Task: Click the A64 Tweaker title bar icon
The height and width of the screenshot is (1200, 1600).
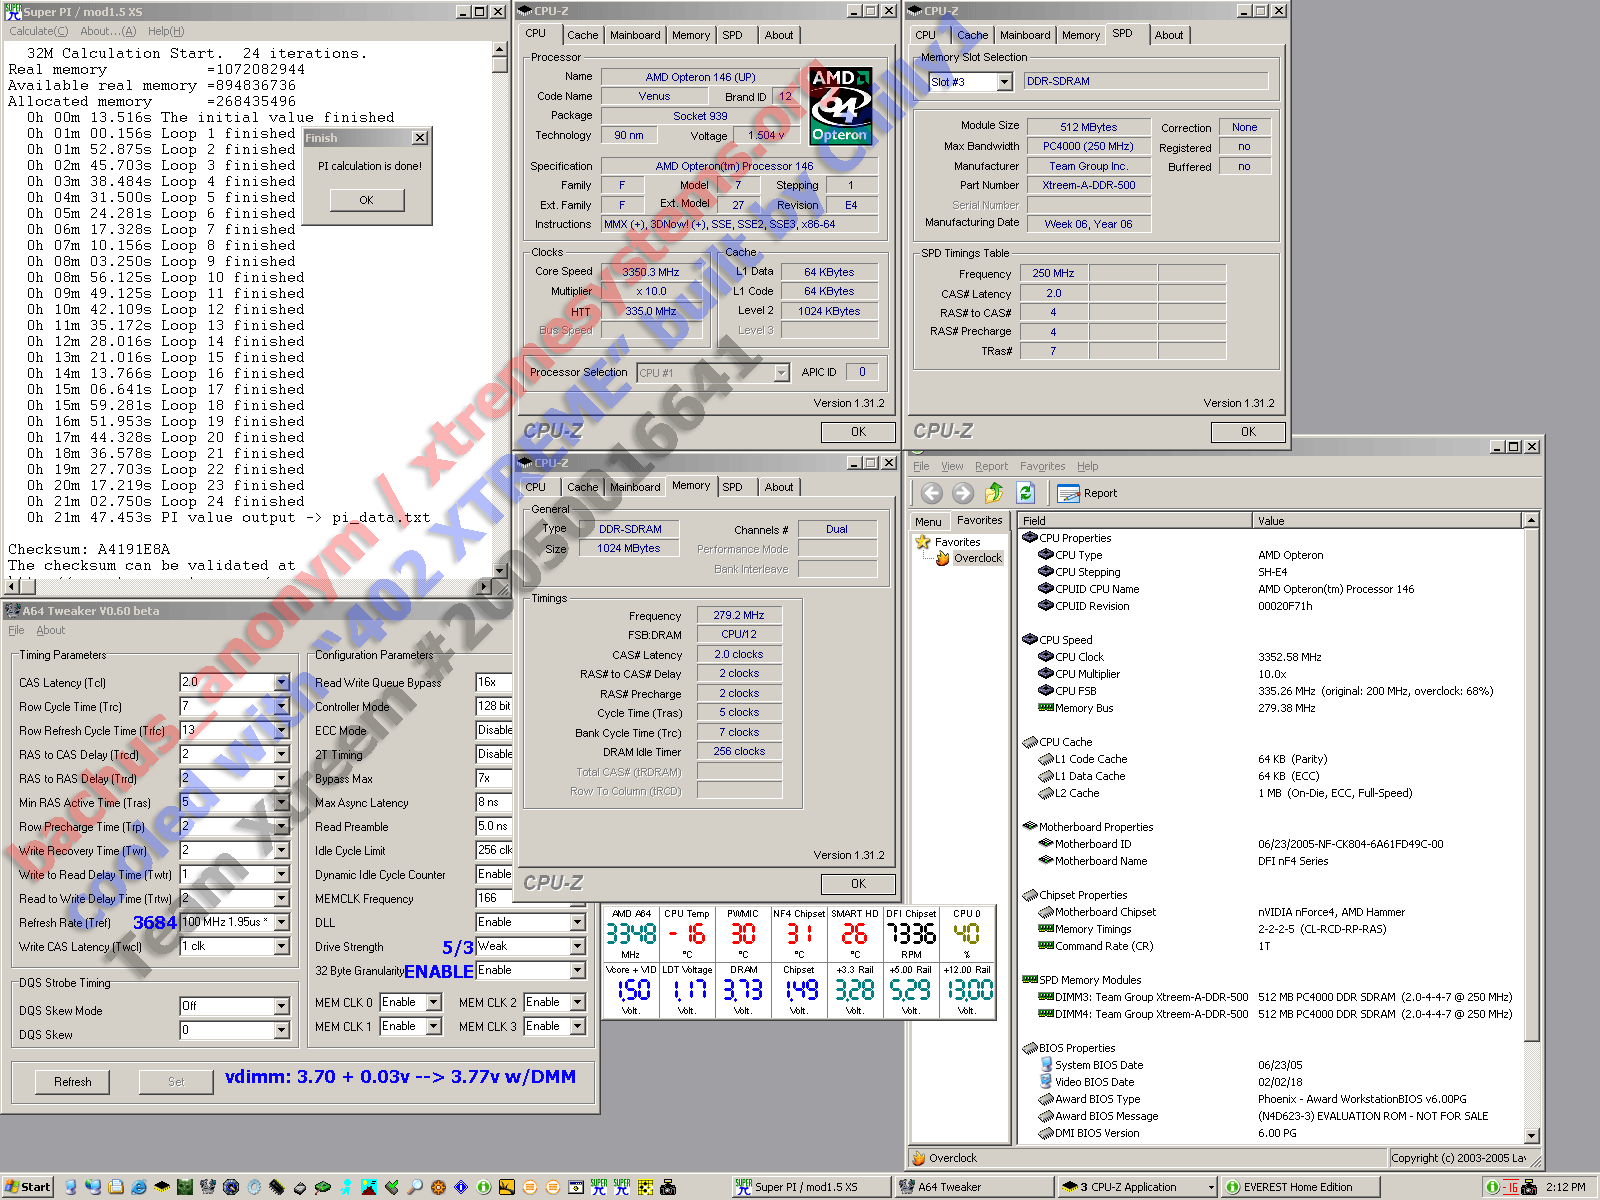Action: tap(13, 610)
